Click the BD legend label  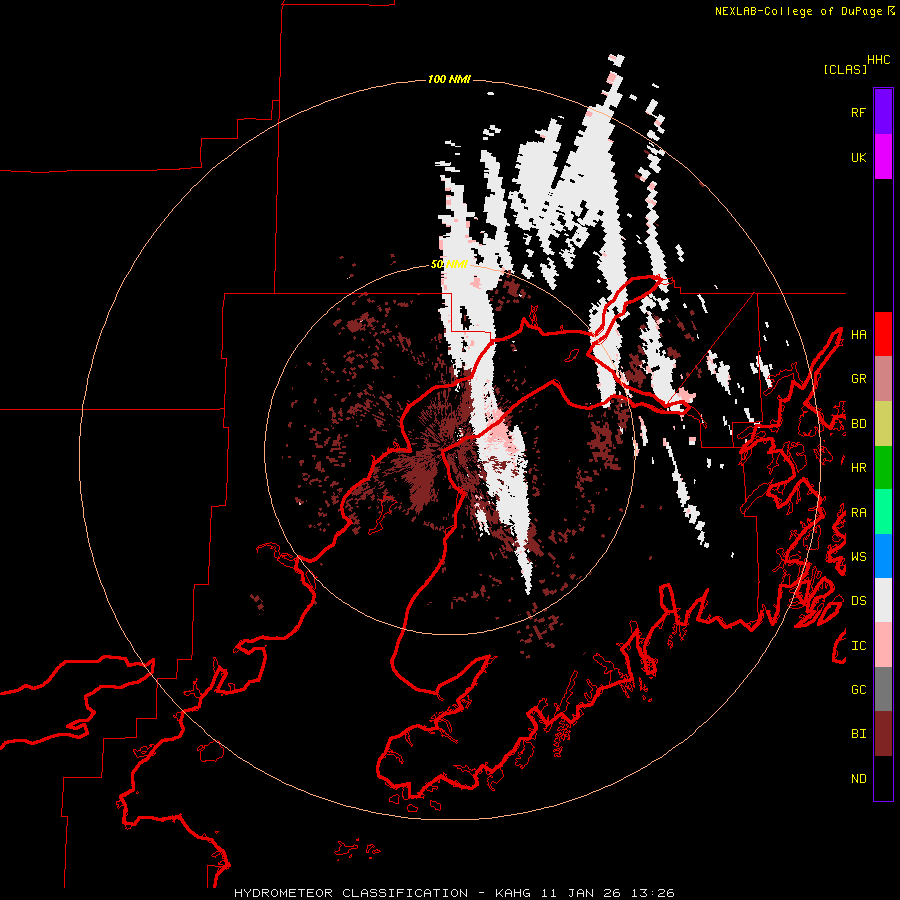click(858, 424)
